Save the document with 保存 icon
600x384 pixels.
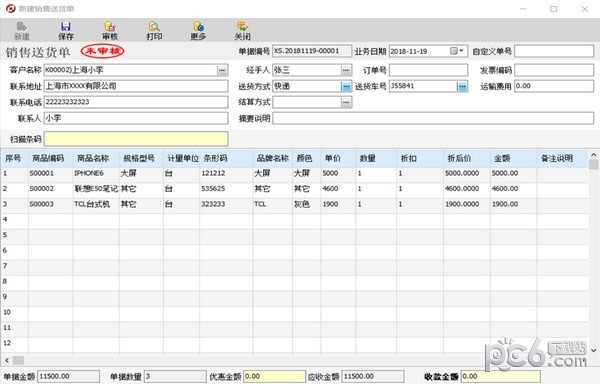[x=66, y=31]
